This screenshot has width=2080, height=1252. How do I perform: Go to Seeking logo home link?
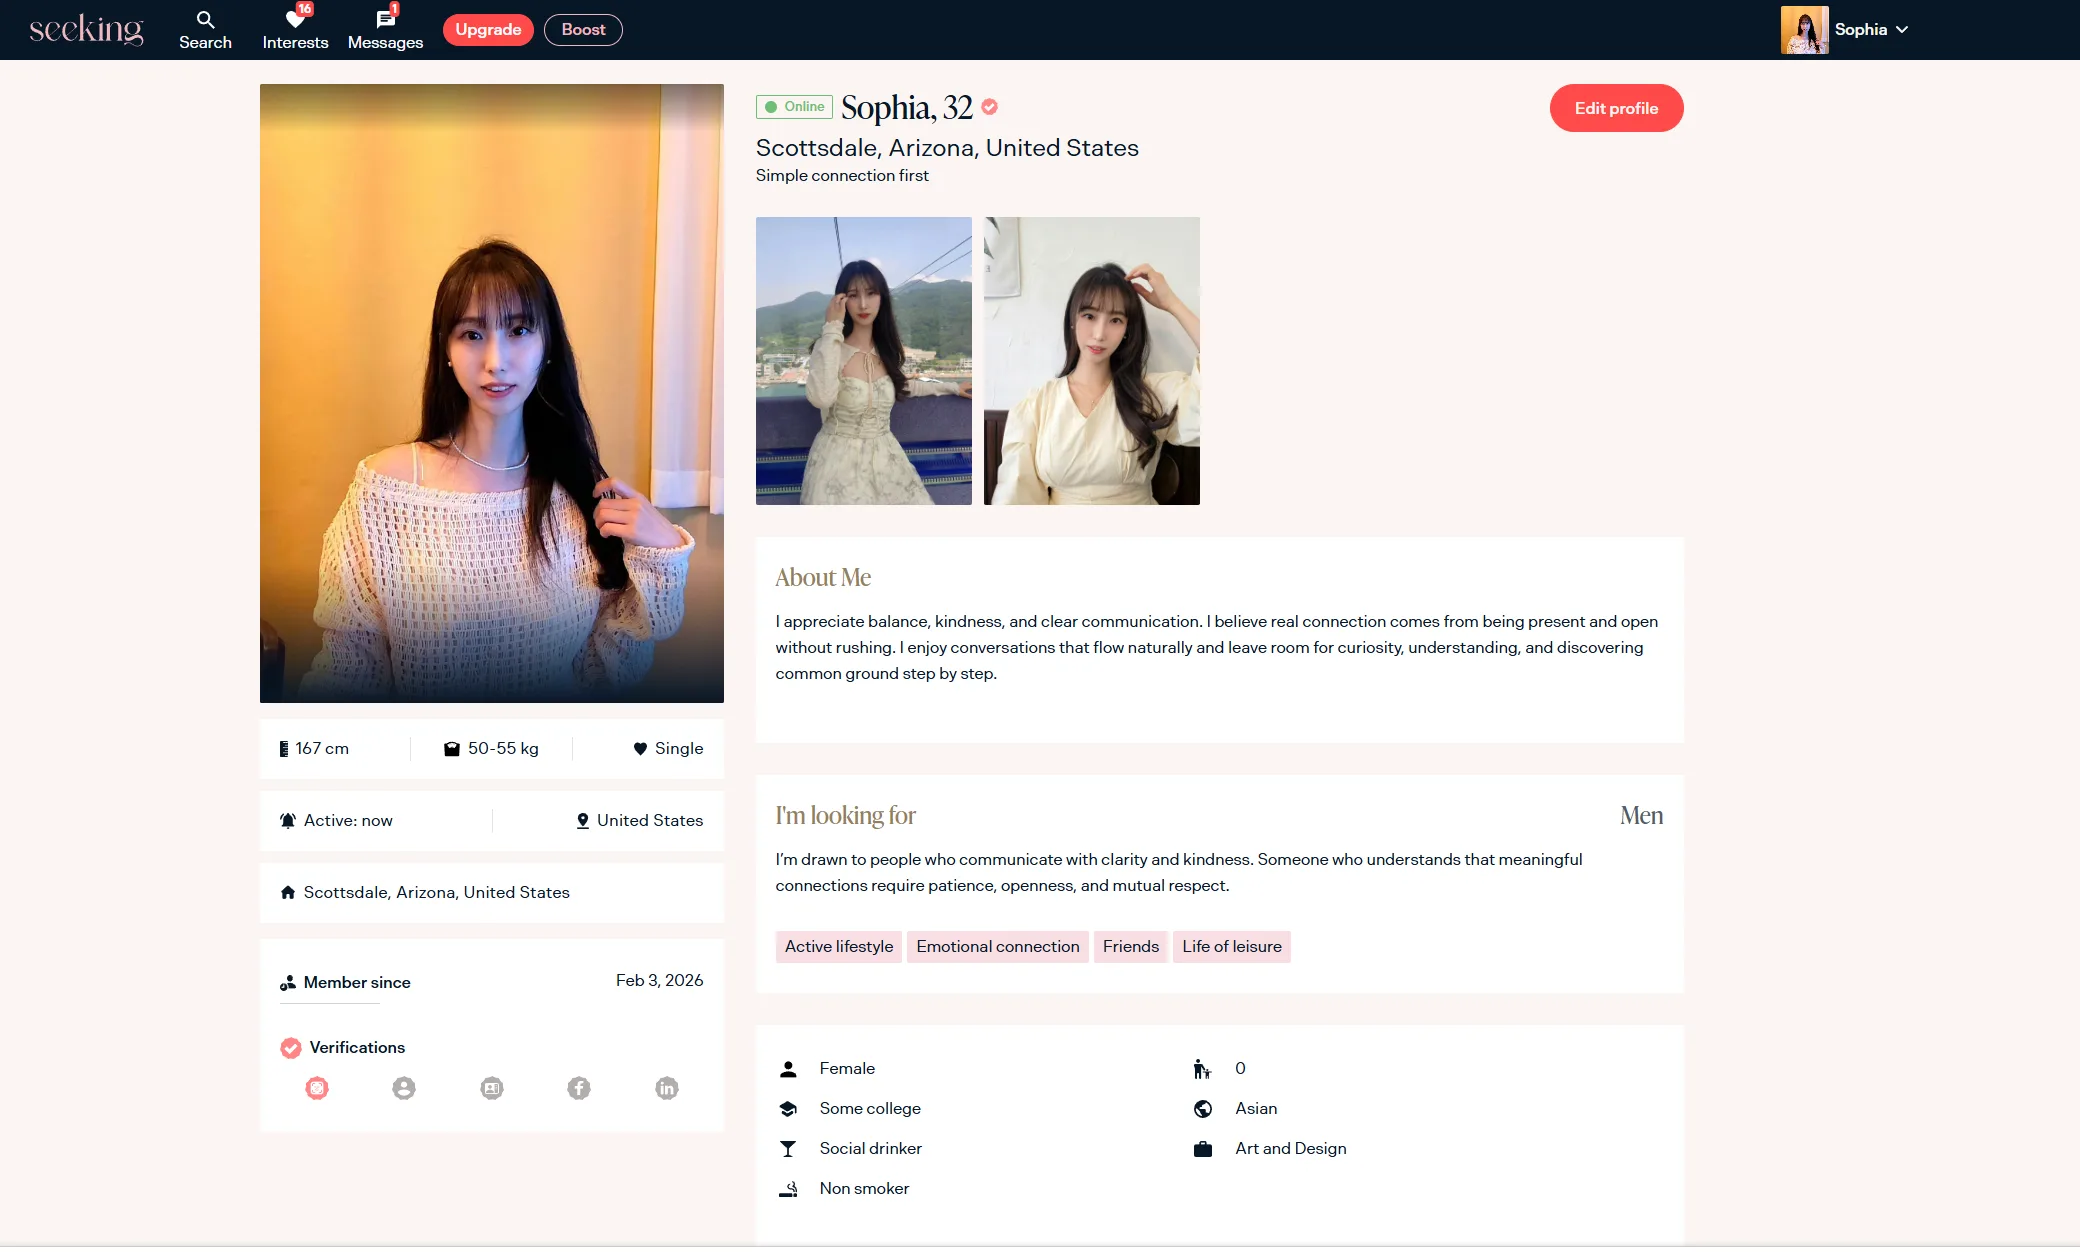86,30
